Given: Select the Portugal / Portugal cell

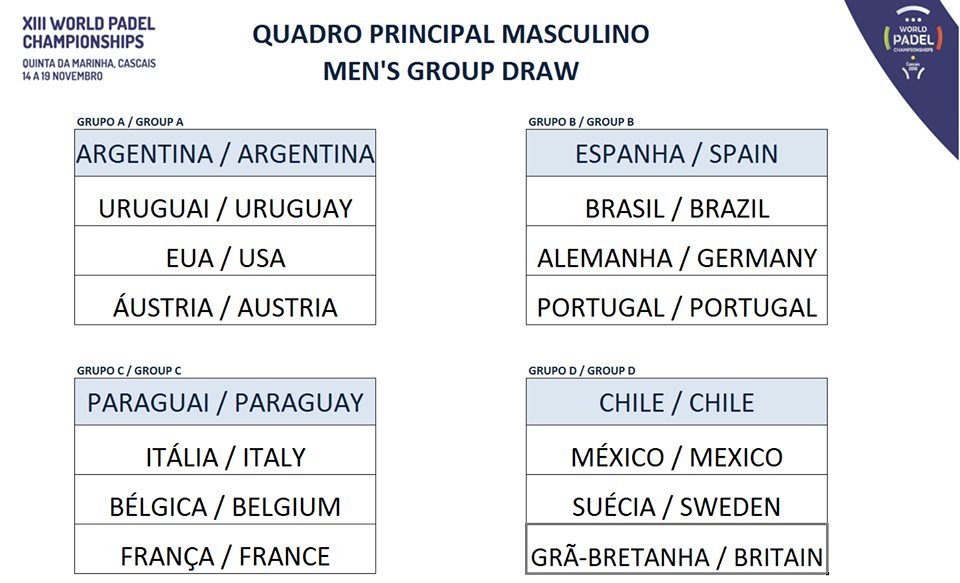Looking at the screenshot, I should [676, 307].
